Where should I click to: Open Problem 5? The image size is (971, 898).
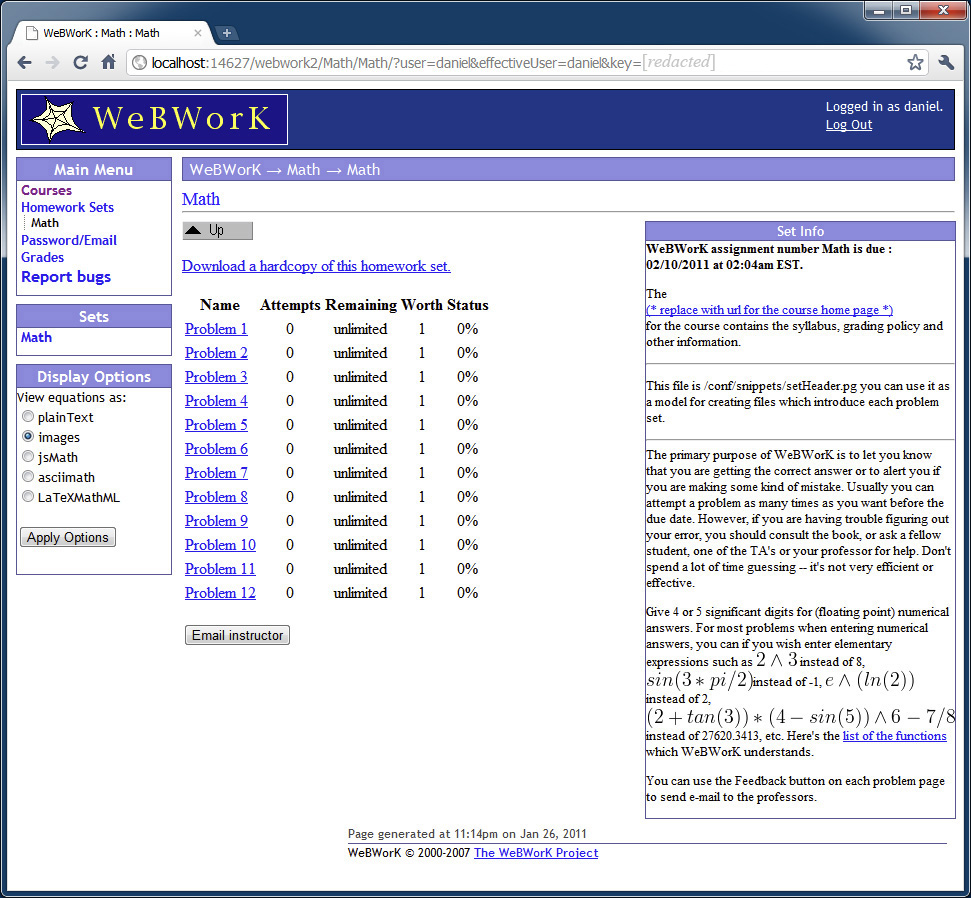216,425
